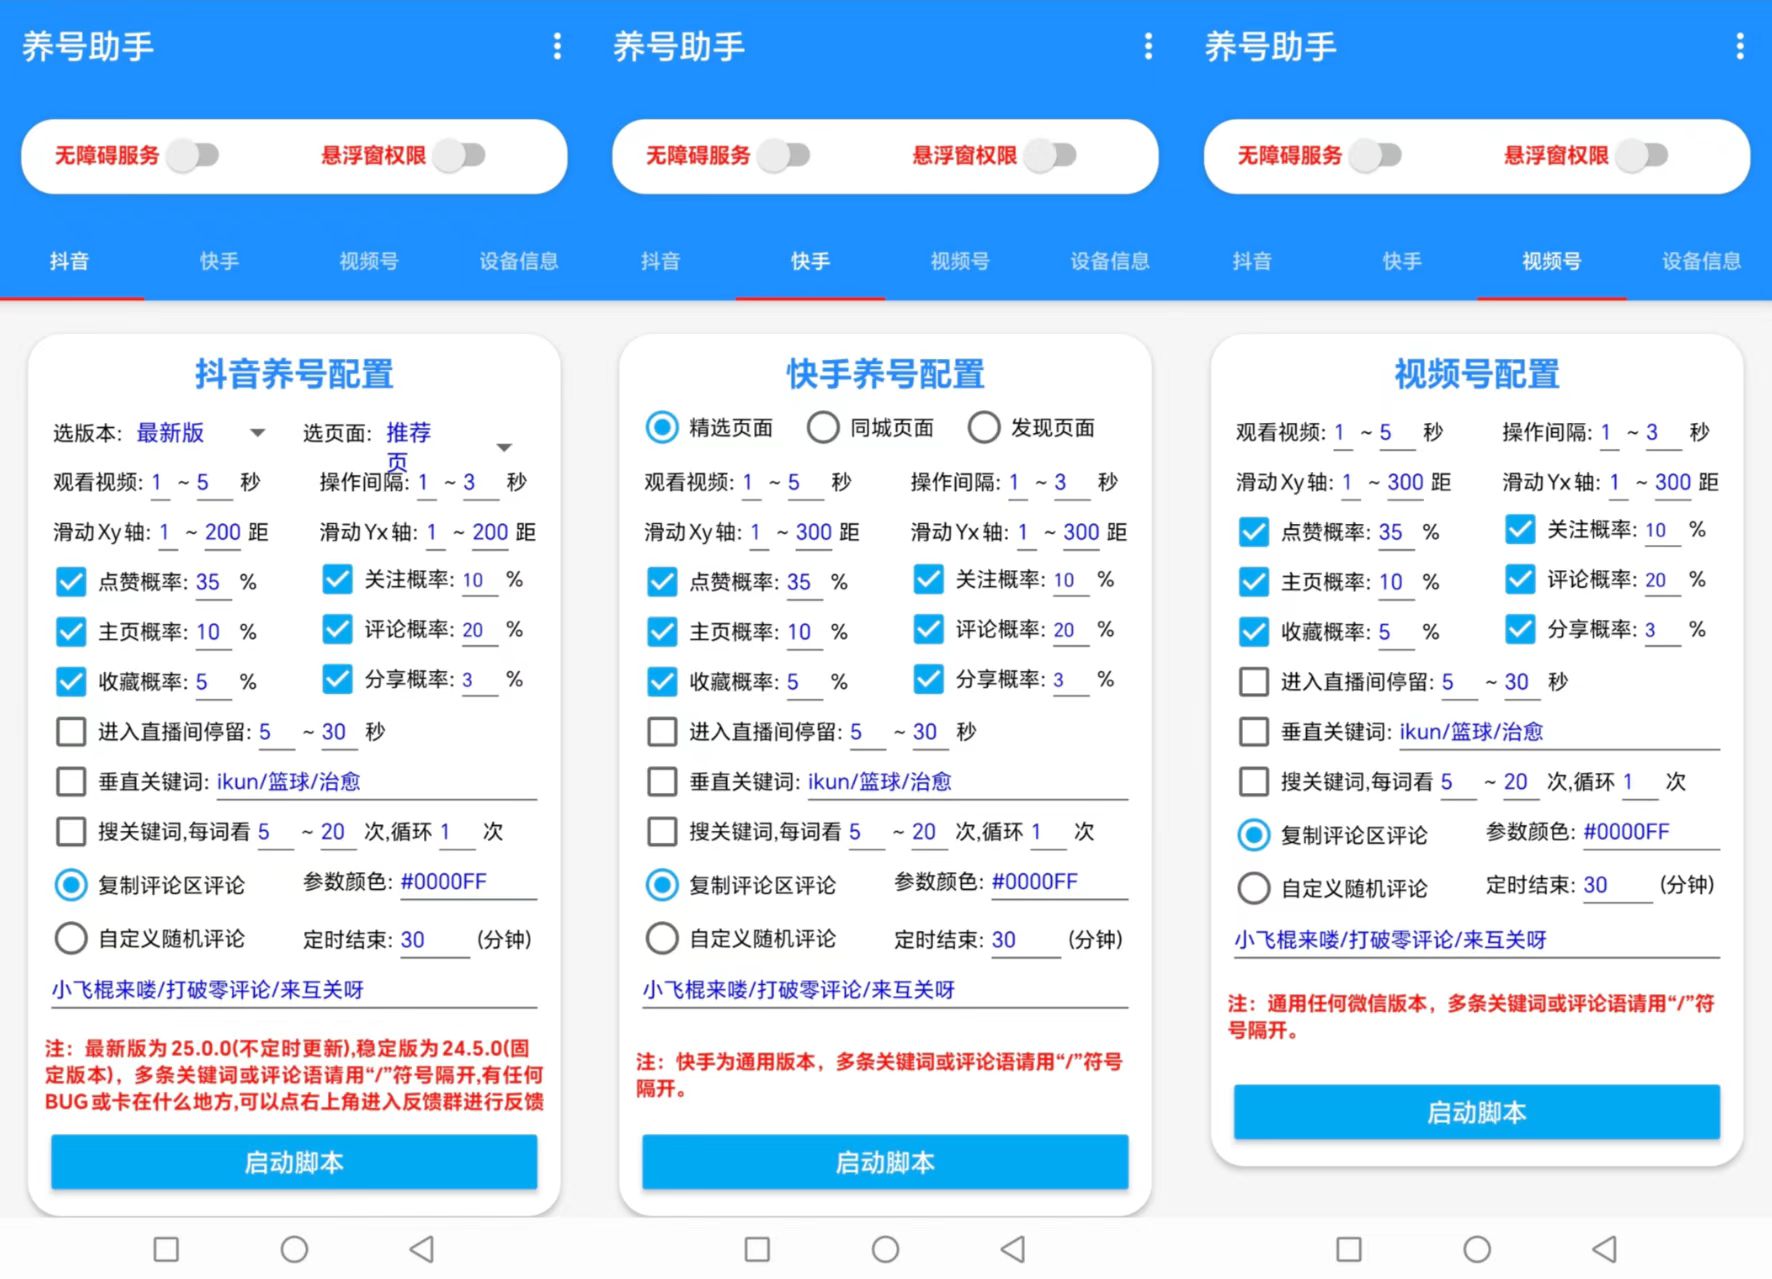Viewport: 1772px width, 1279px height.
Task: Tap the Android back triangle in the left screen
Action: (422, 1248)
